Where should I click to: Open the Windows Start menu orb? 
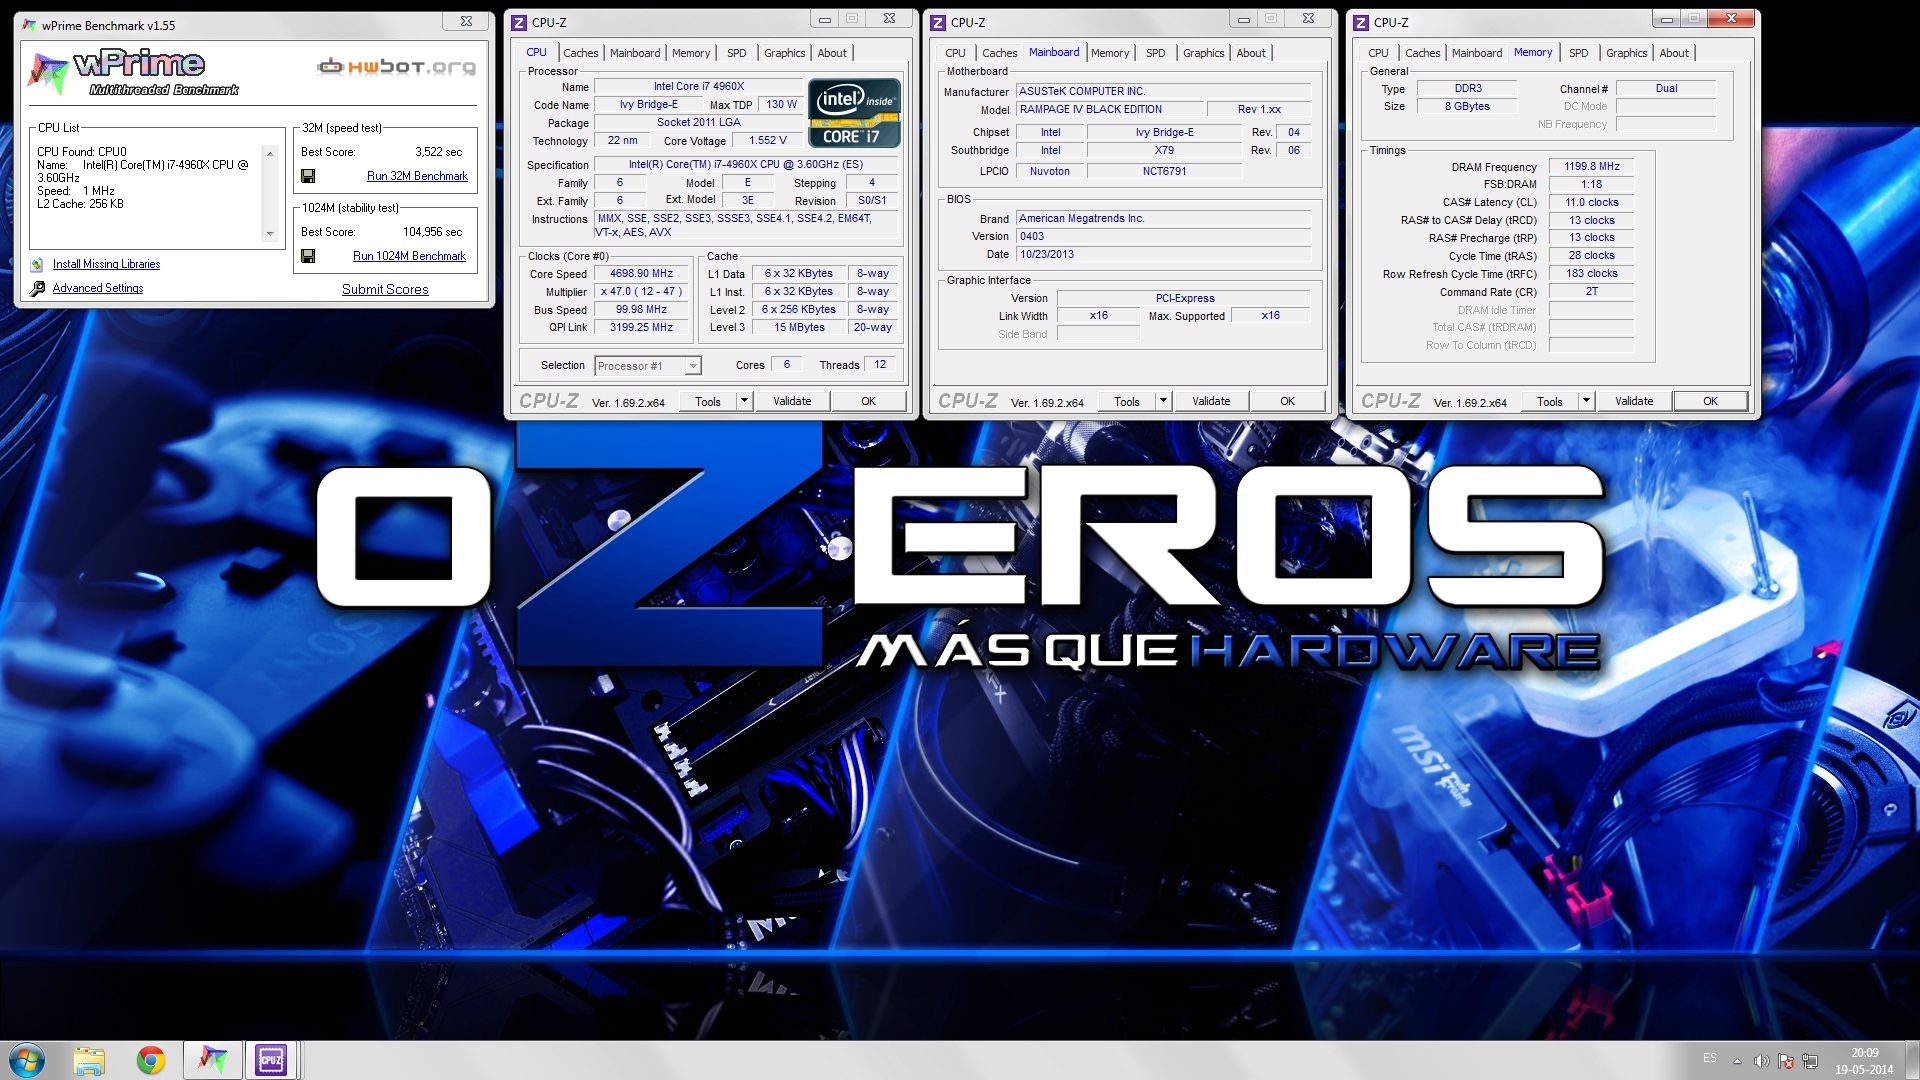tap(27, 1060)
